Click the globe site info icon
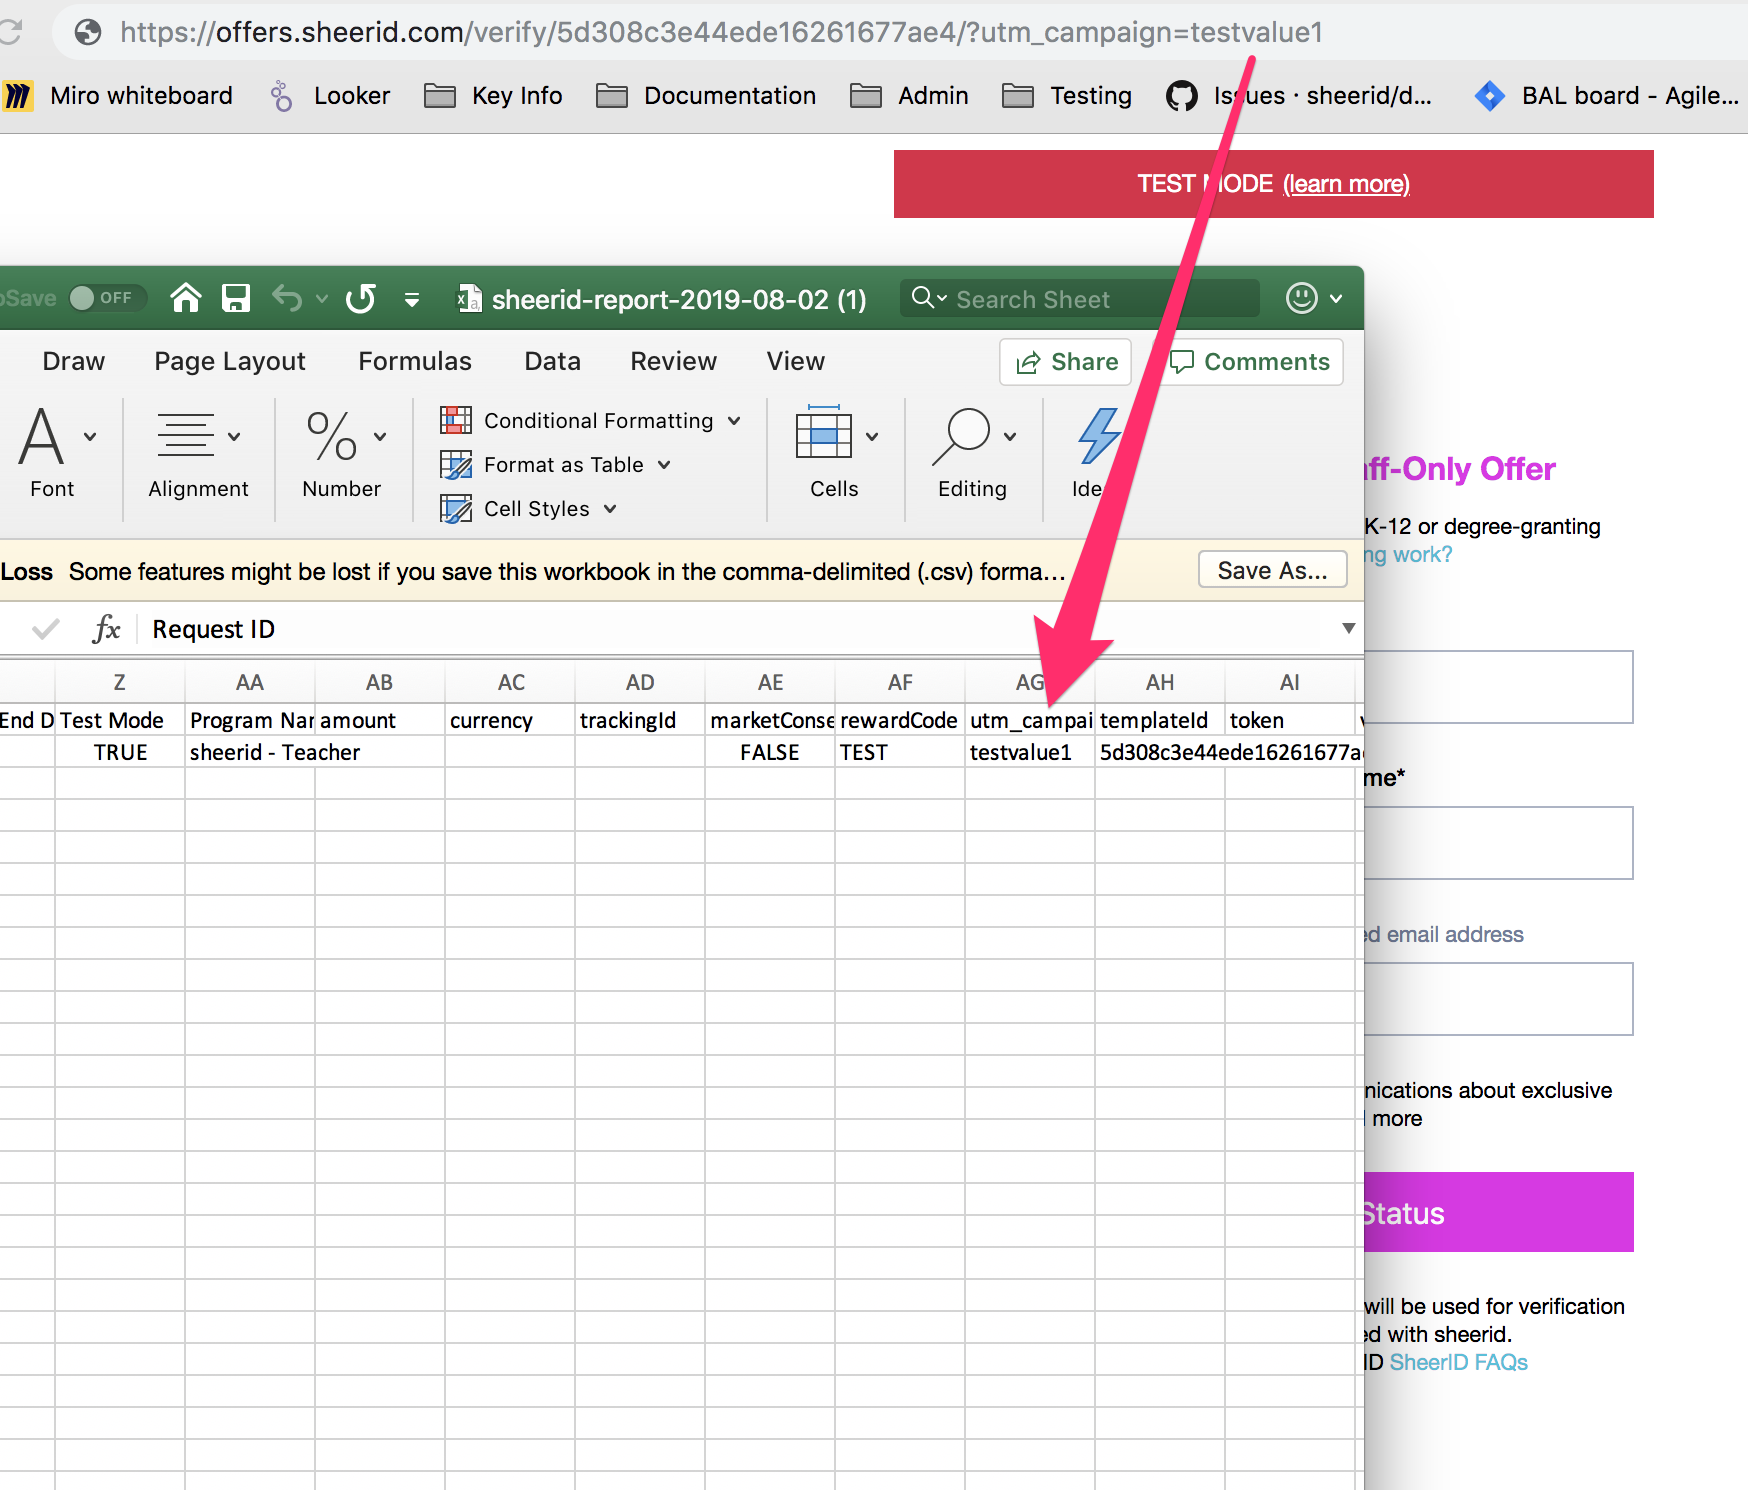Screen dimensions: 1748x1490 [88, 32]
